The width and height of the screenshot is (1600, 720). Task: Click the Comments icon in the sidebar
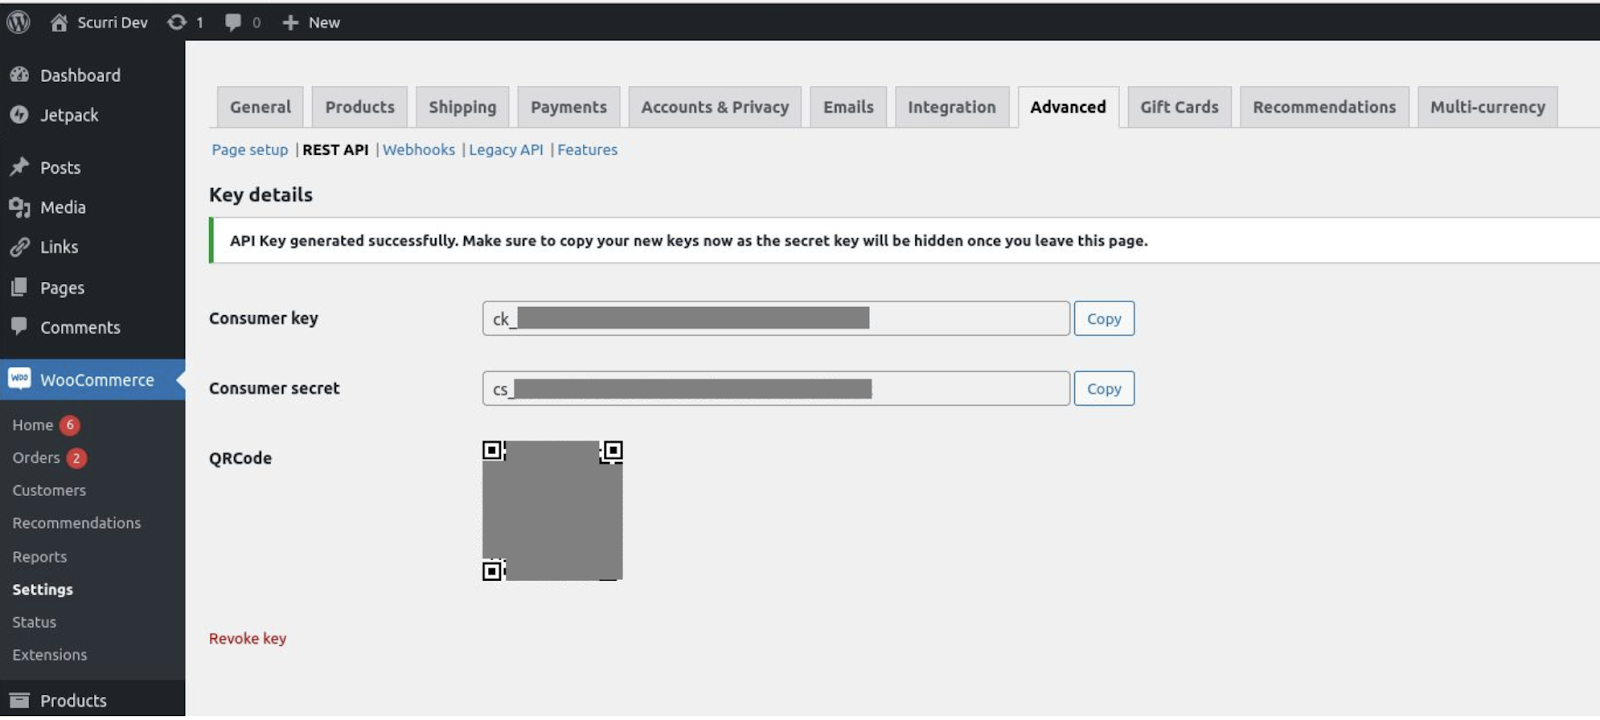point(19,326)
